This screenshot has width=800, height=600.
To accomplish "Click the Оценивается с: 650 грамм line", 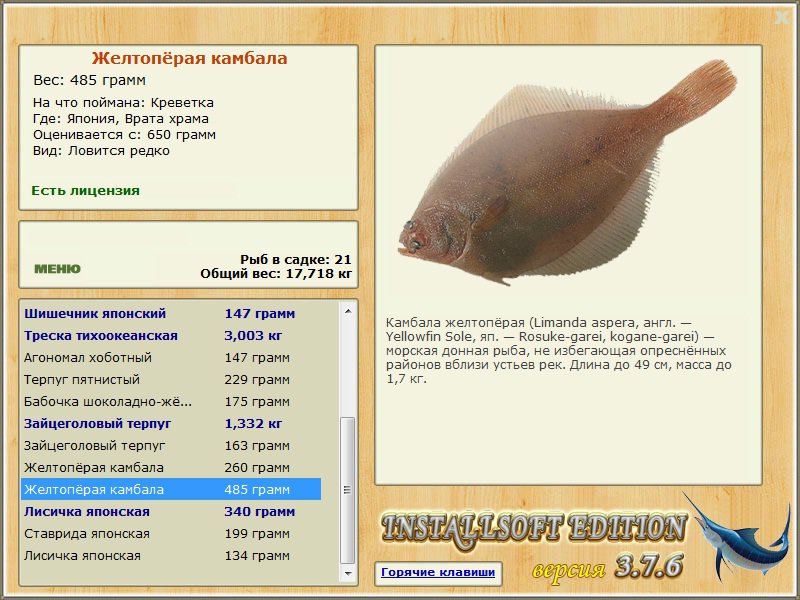I will pos(124,135).
